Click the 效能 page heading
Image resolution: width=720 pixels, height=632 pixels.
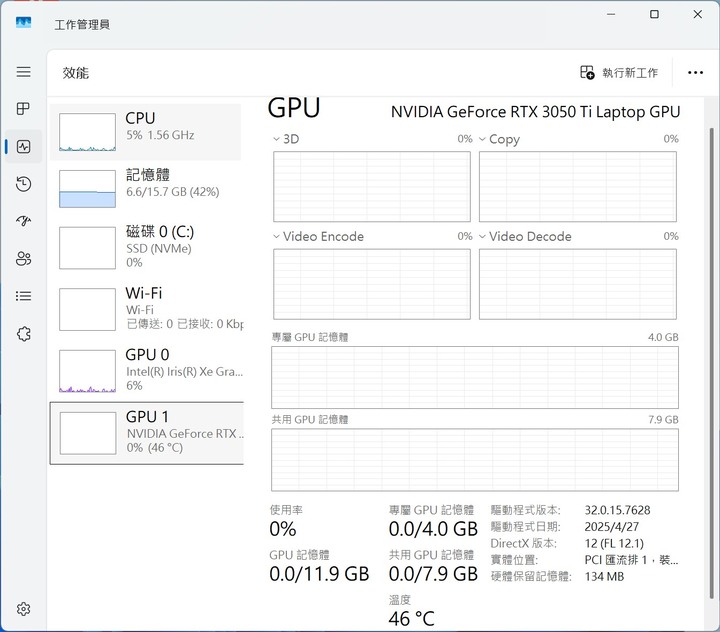tap(76, 73)
